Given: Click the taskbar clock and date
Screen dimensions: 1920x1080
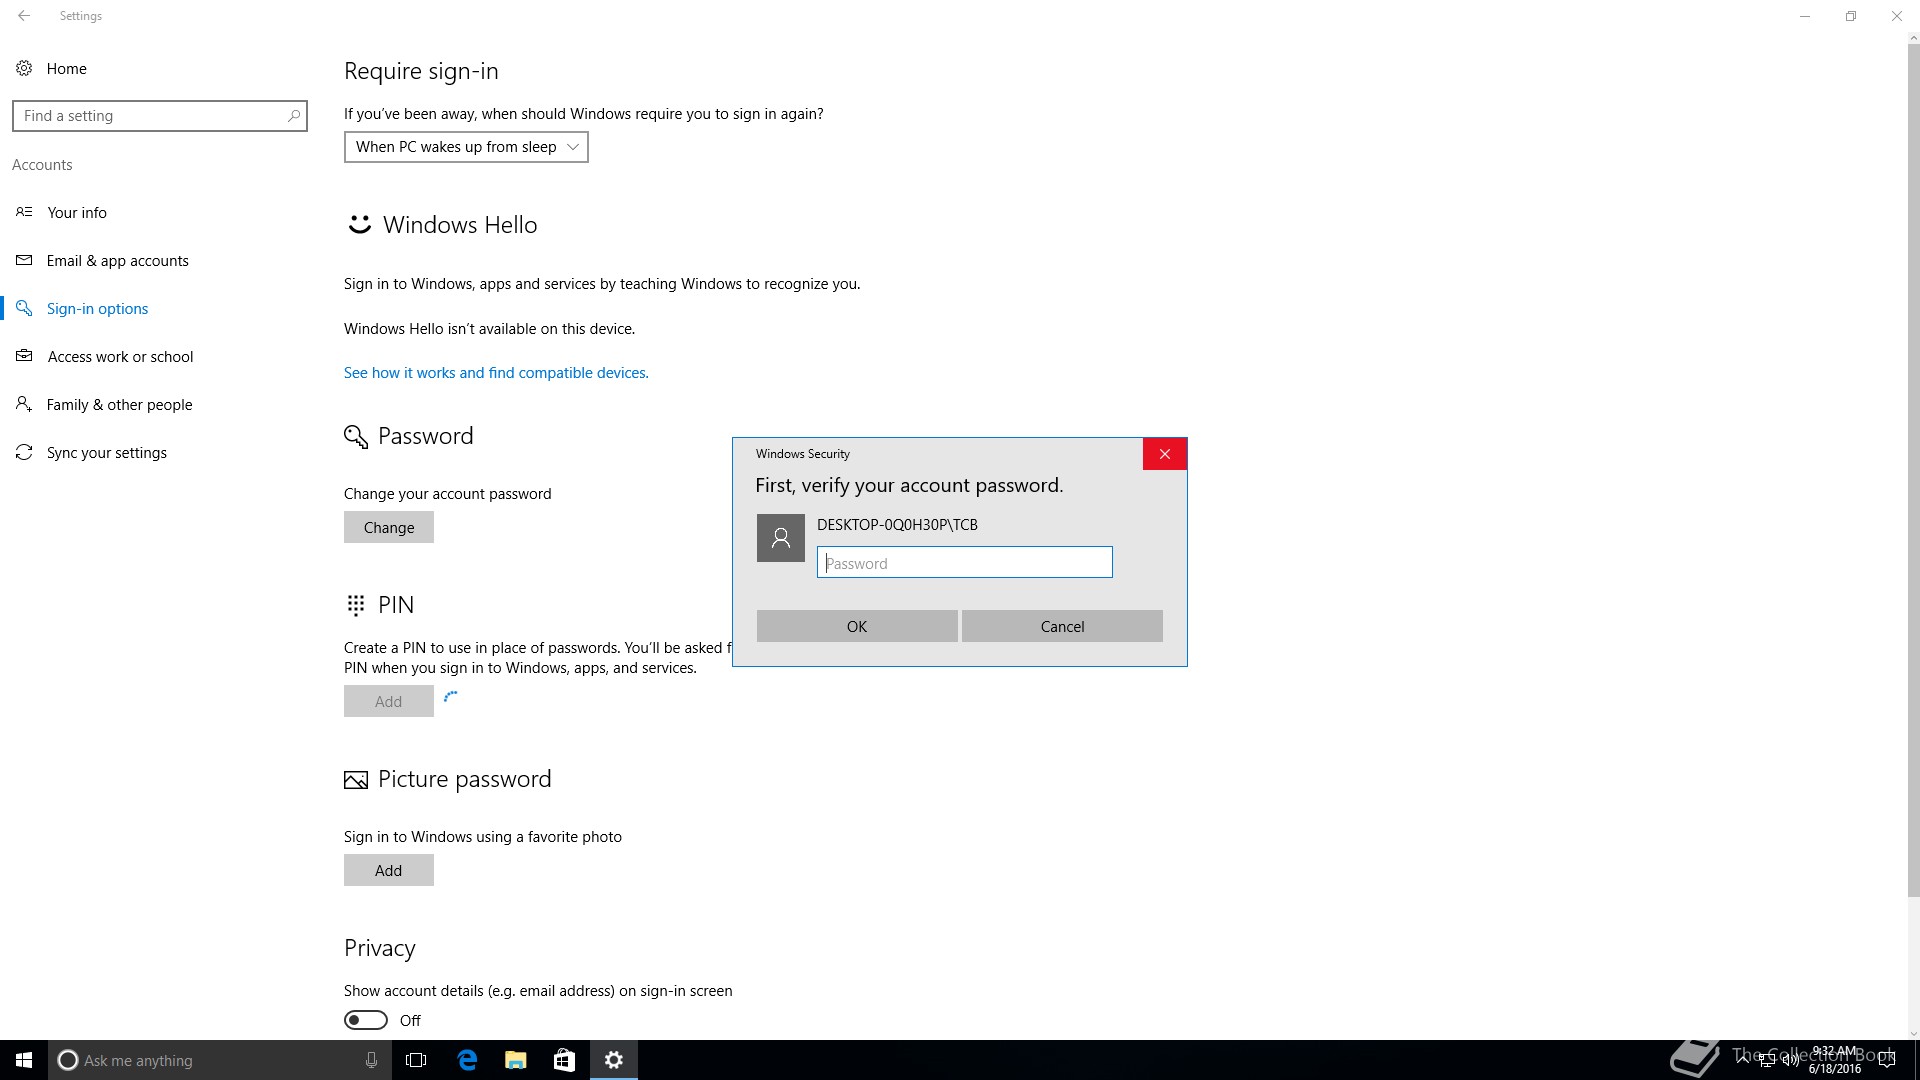Looking at the screenshot, I should coord(1834,1060).
